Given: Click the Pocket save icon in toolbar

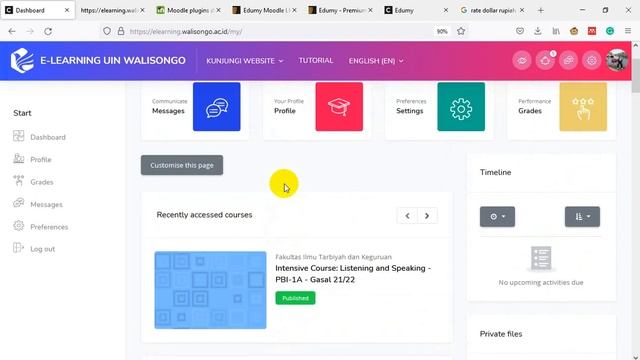Looking at the screenshot, I should pyautogui.click(x=520, y=31).
